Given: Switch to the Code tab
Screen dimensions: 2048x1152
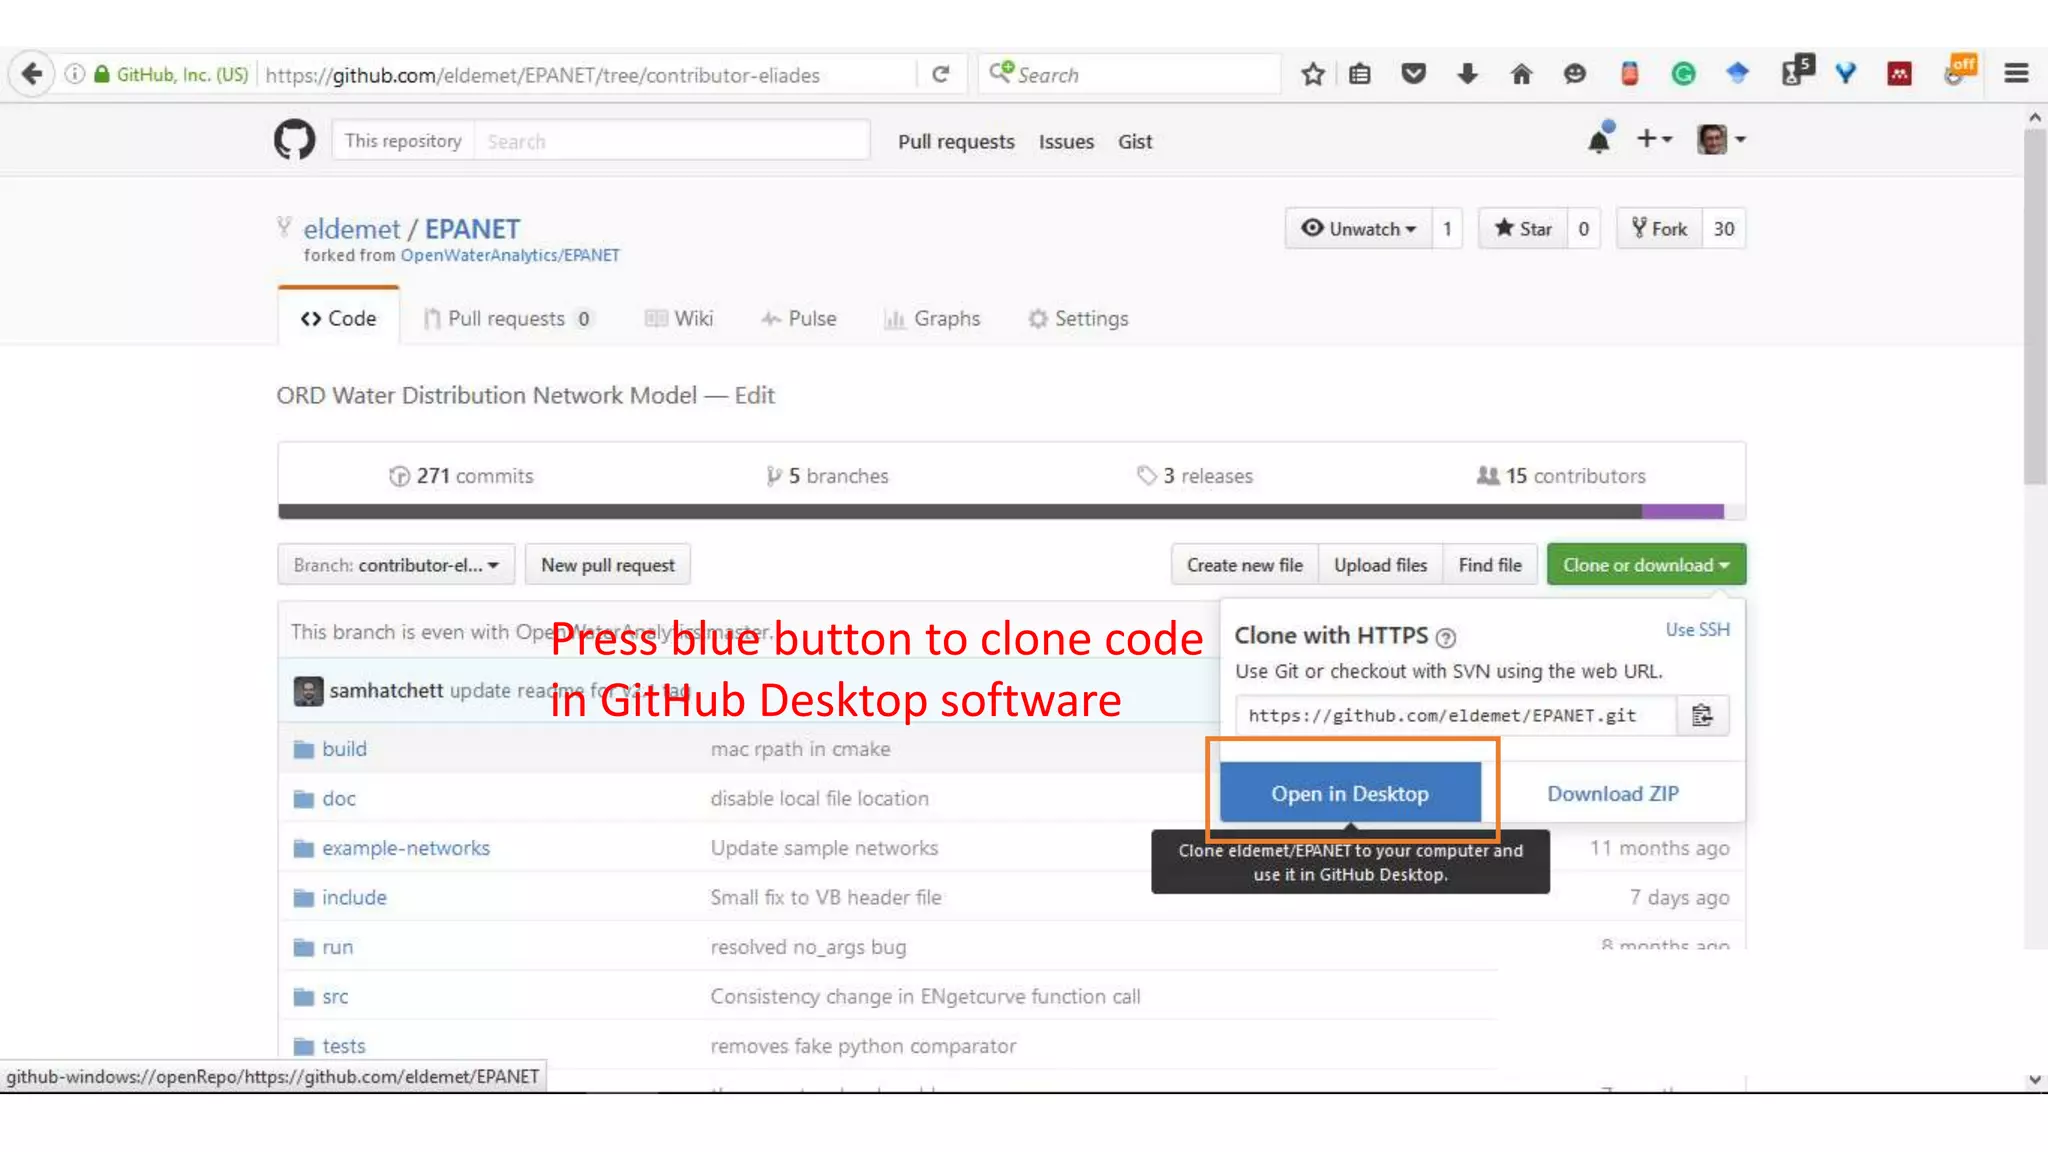Looking at the screenshot, I should pyautogui.click(x=338, y=318).
